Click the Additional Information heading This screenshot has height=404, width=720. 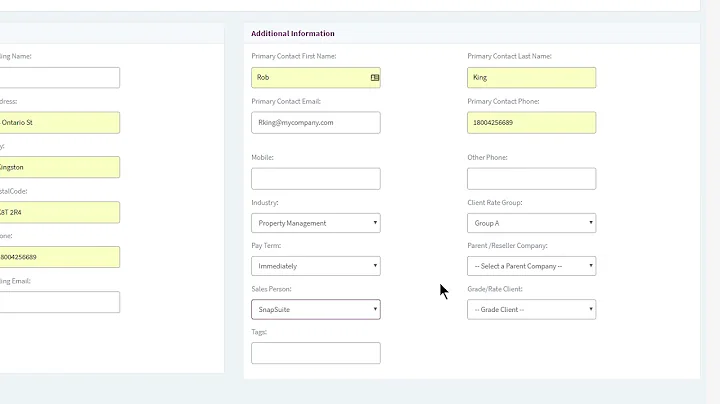[292, 34]
